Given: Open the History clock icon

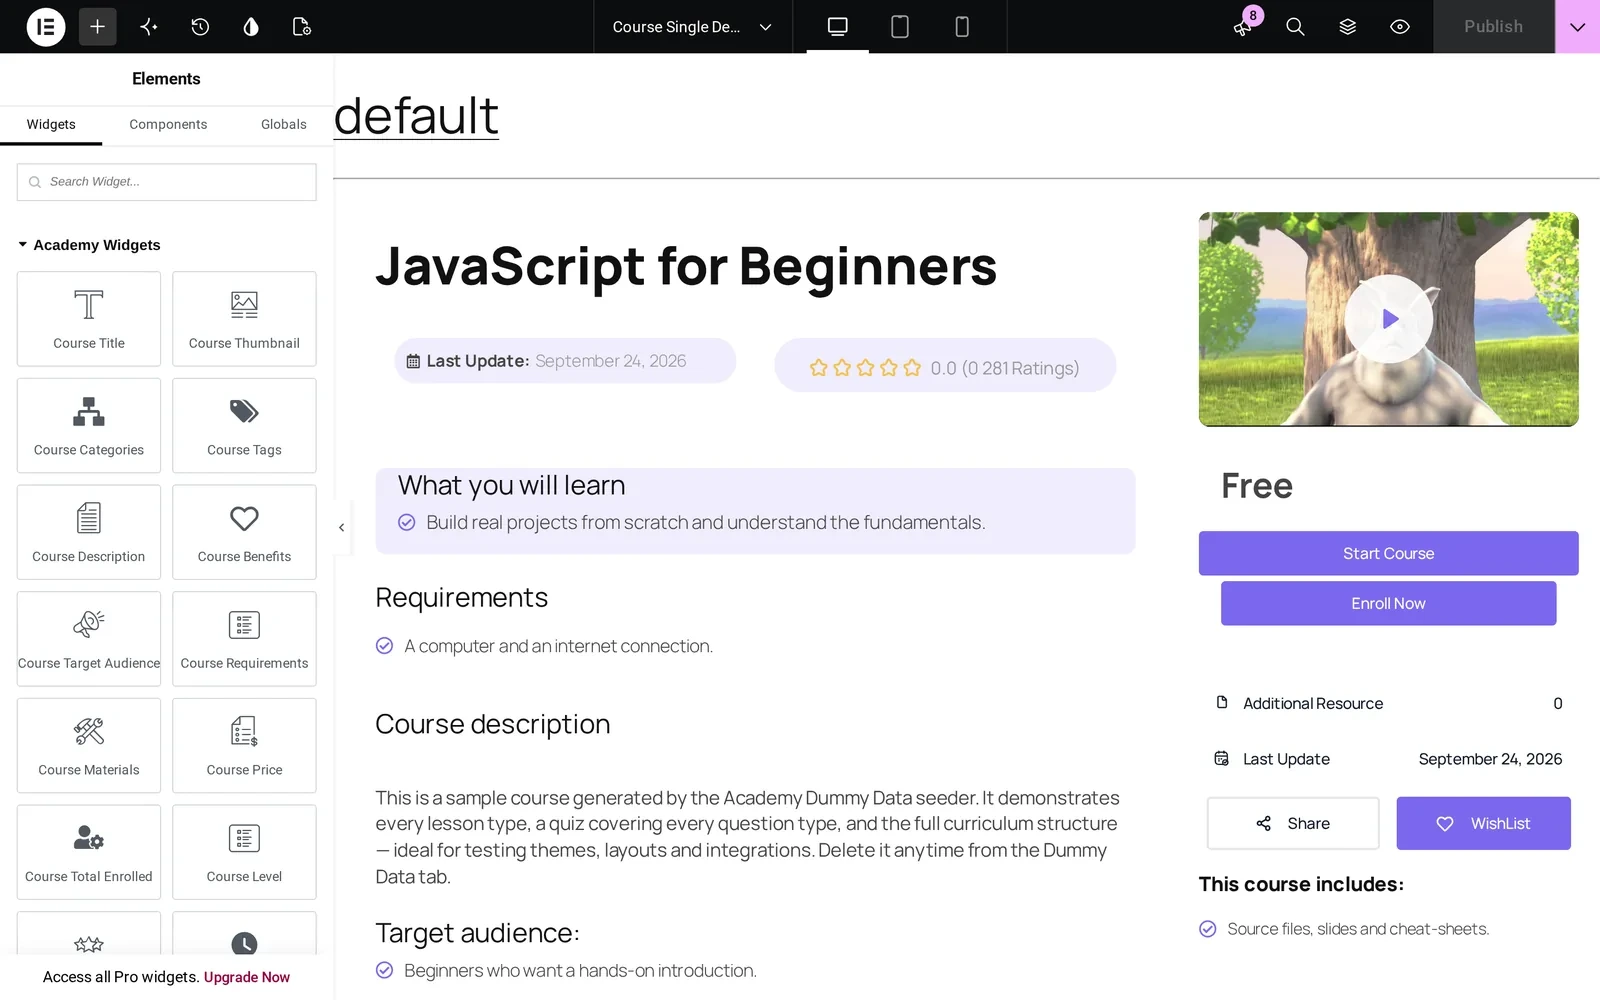Looking at the screenshot, I should pyautogui.click(x=200, y=27).
